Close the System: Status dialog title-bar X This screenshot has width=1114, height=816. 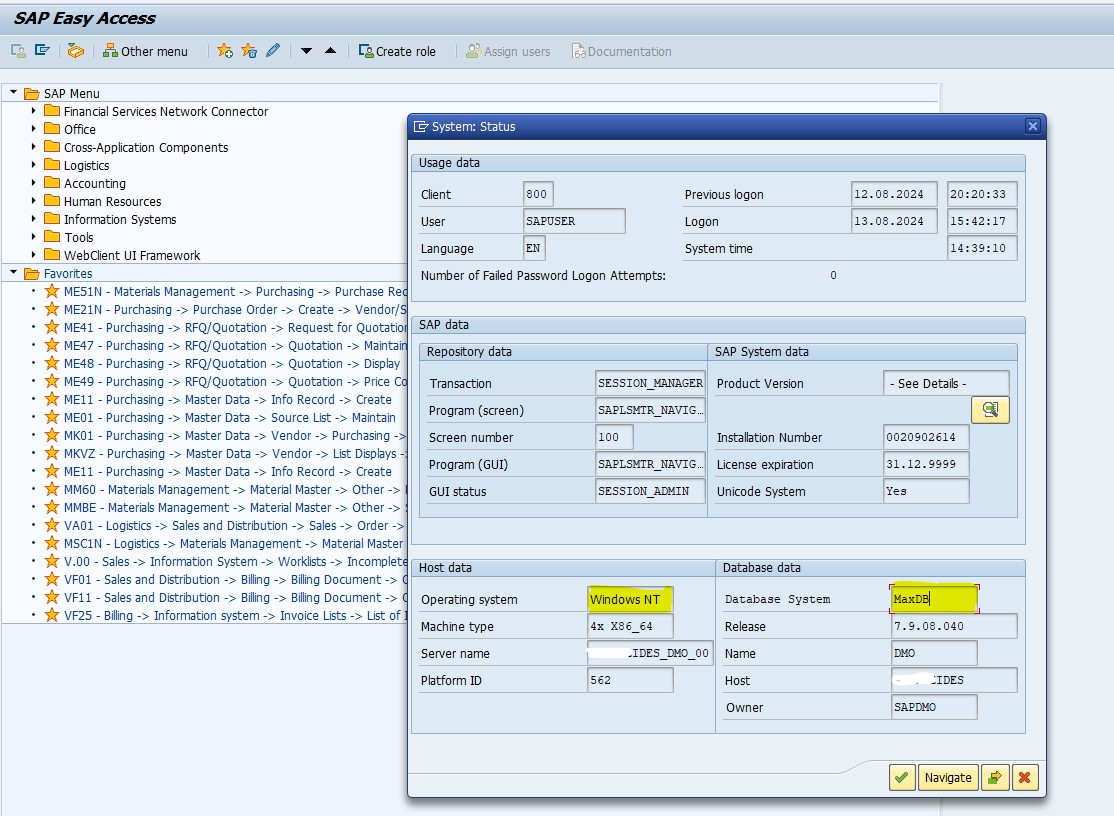tap(1033, 126)
